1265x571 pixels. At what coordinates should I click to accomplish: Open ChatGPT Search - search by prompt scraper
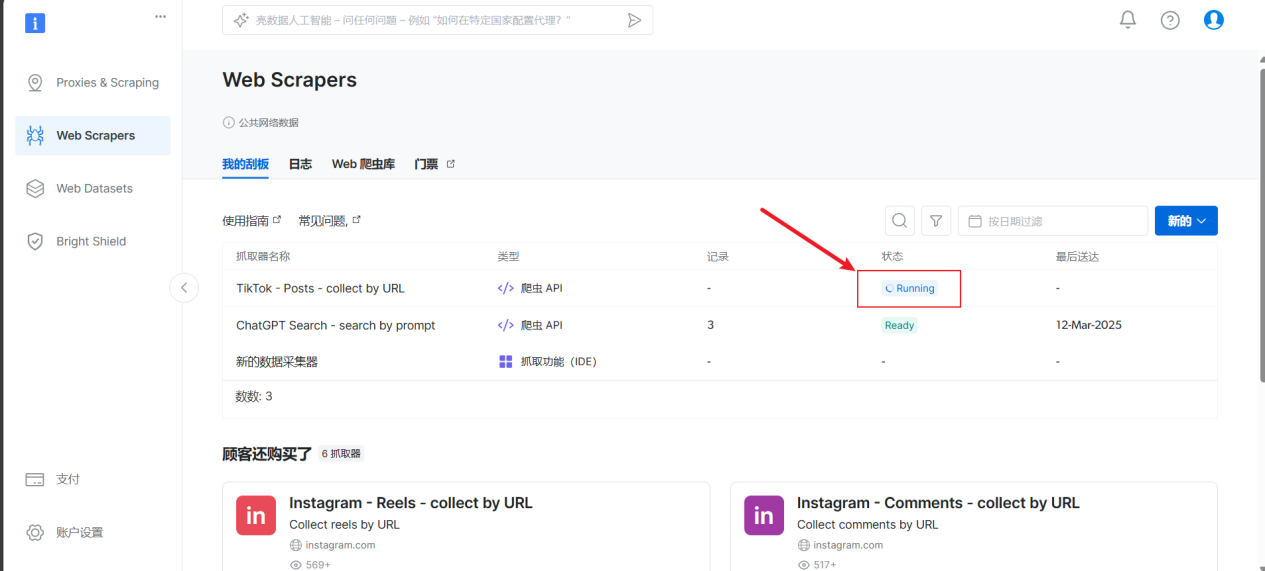coord(335,325)
